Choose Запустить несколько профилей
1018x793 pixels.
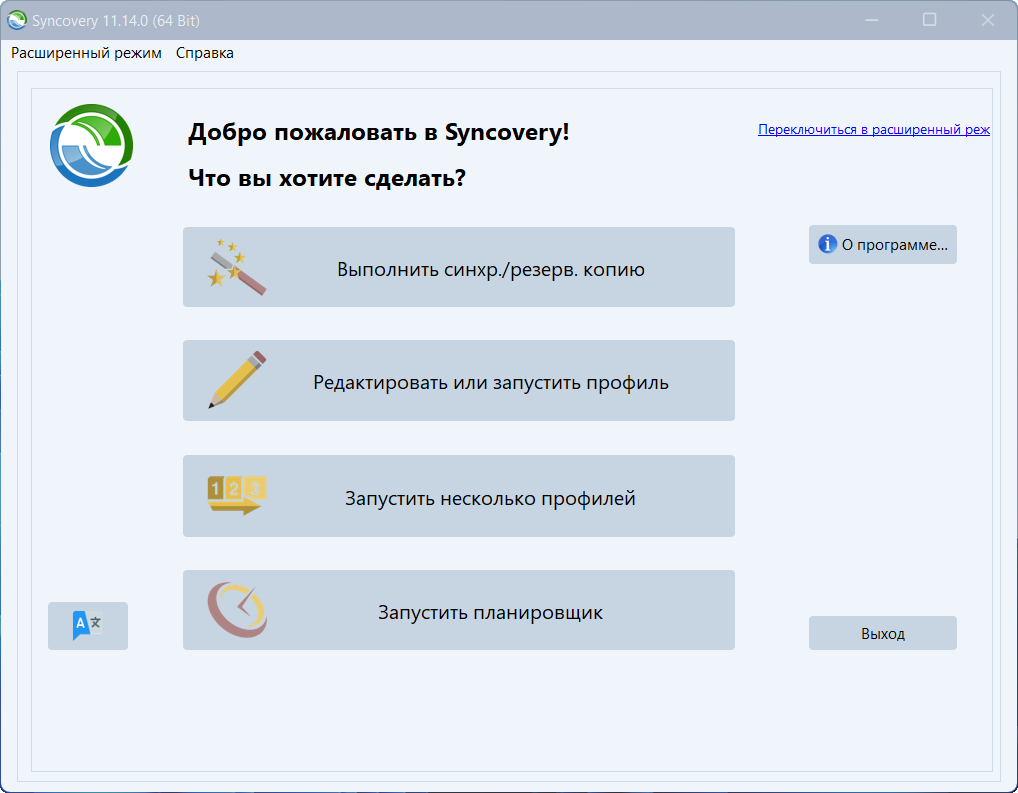[458, 496]
